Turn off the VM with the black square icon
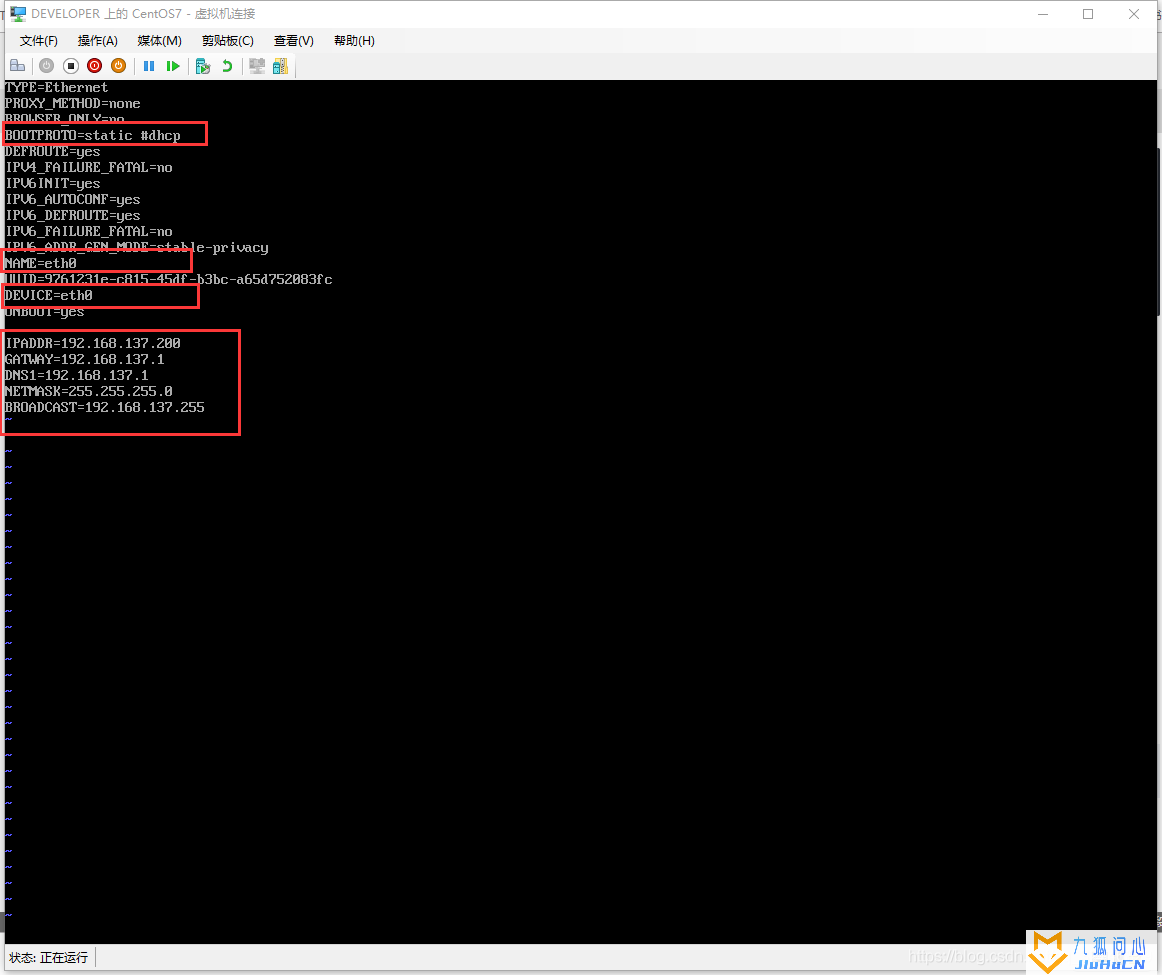 (70, 66)
